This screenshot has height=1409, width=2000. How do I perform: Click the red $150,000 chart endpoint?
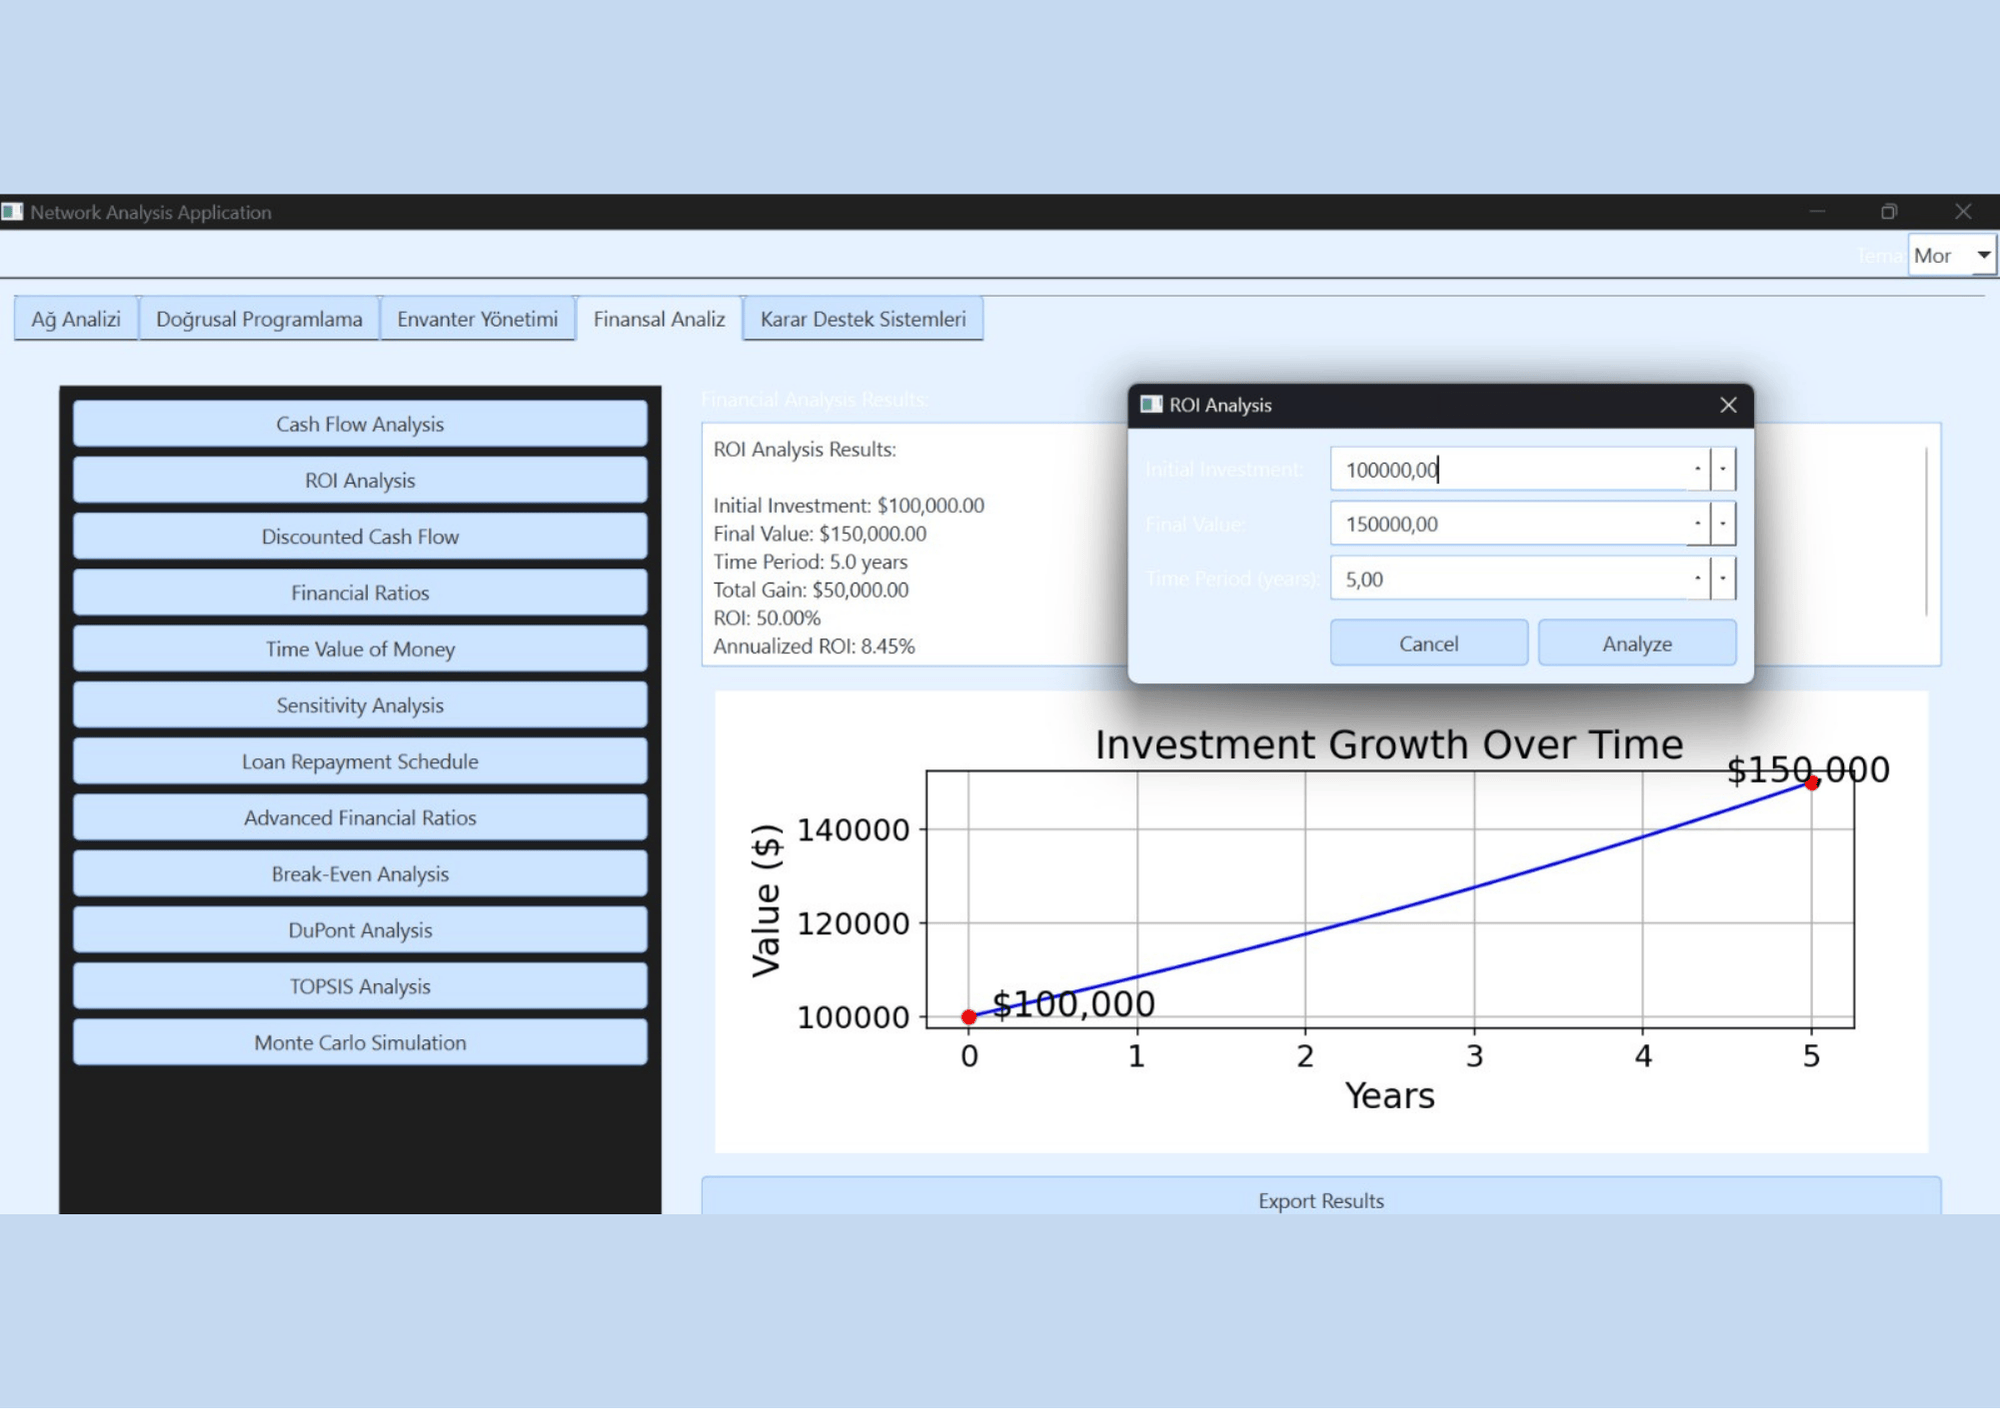coord(1811,783)
